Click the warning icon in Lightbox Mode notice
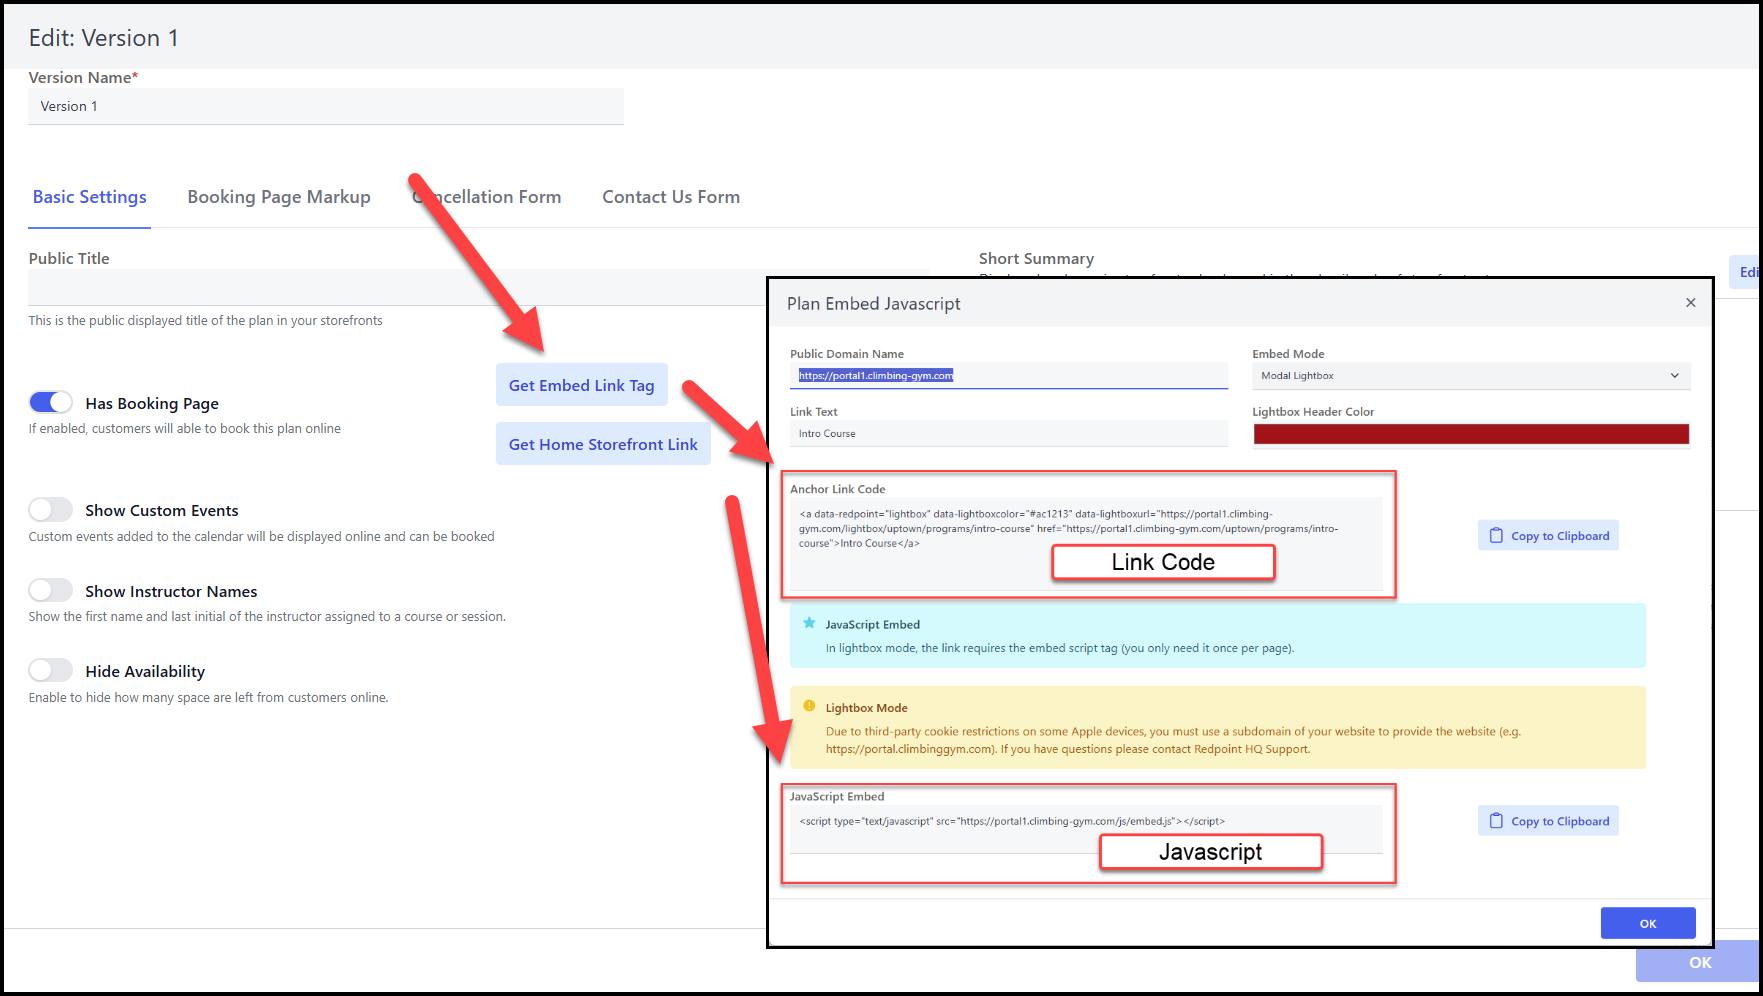1763x996 pixels. tap(809, 706)
